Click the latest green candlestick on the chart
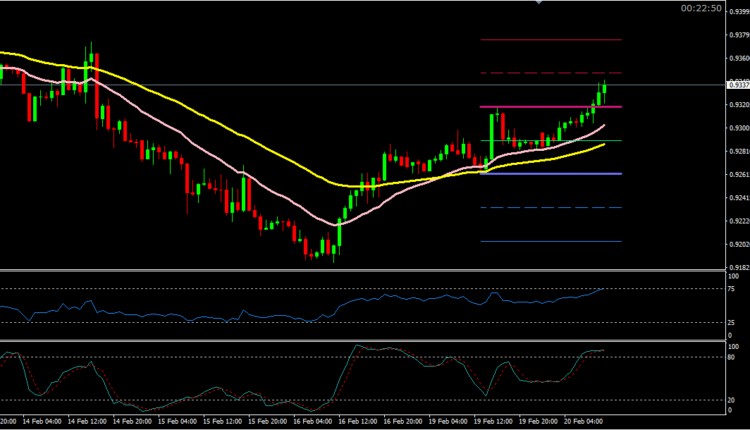 [604, 89]
